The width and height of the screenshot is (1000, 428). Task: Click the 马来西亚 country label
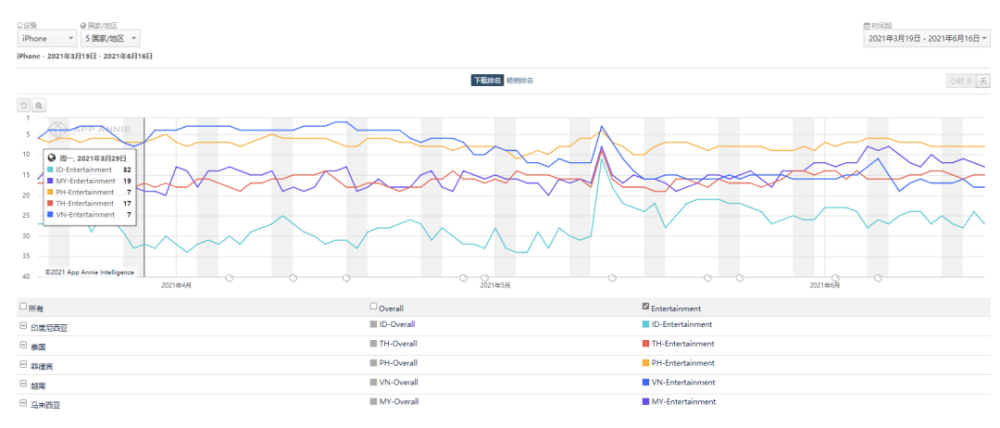[45, 405]
